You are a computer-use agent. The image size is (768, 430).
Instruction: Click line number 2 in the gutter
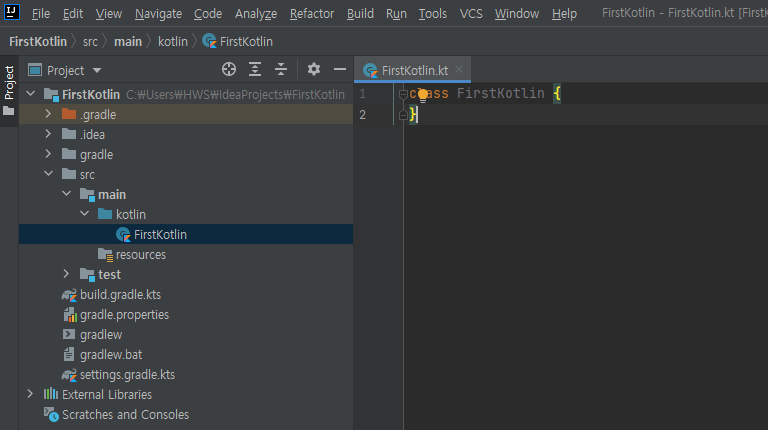(x=362, y=115)
